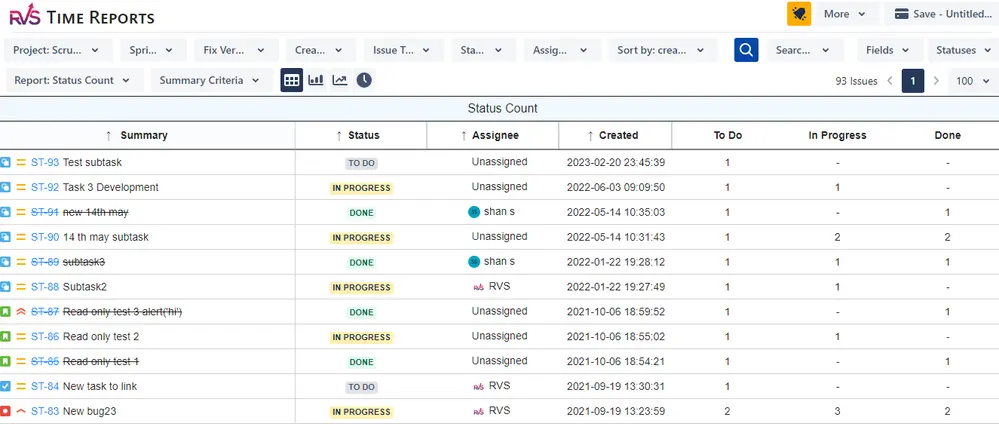
Task: Click the save card icon in Save button
Action: click(901, 14)
